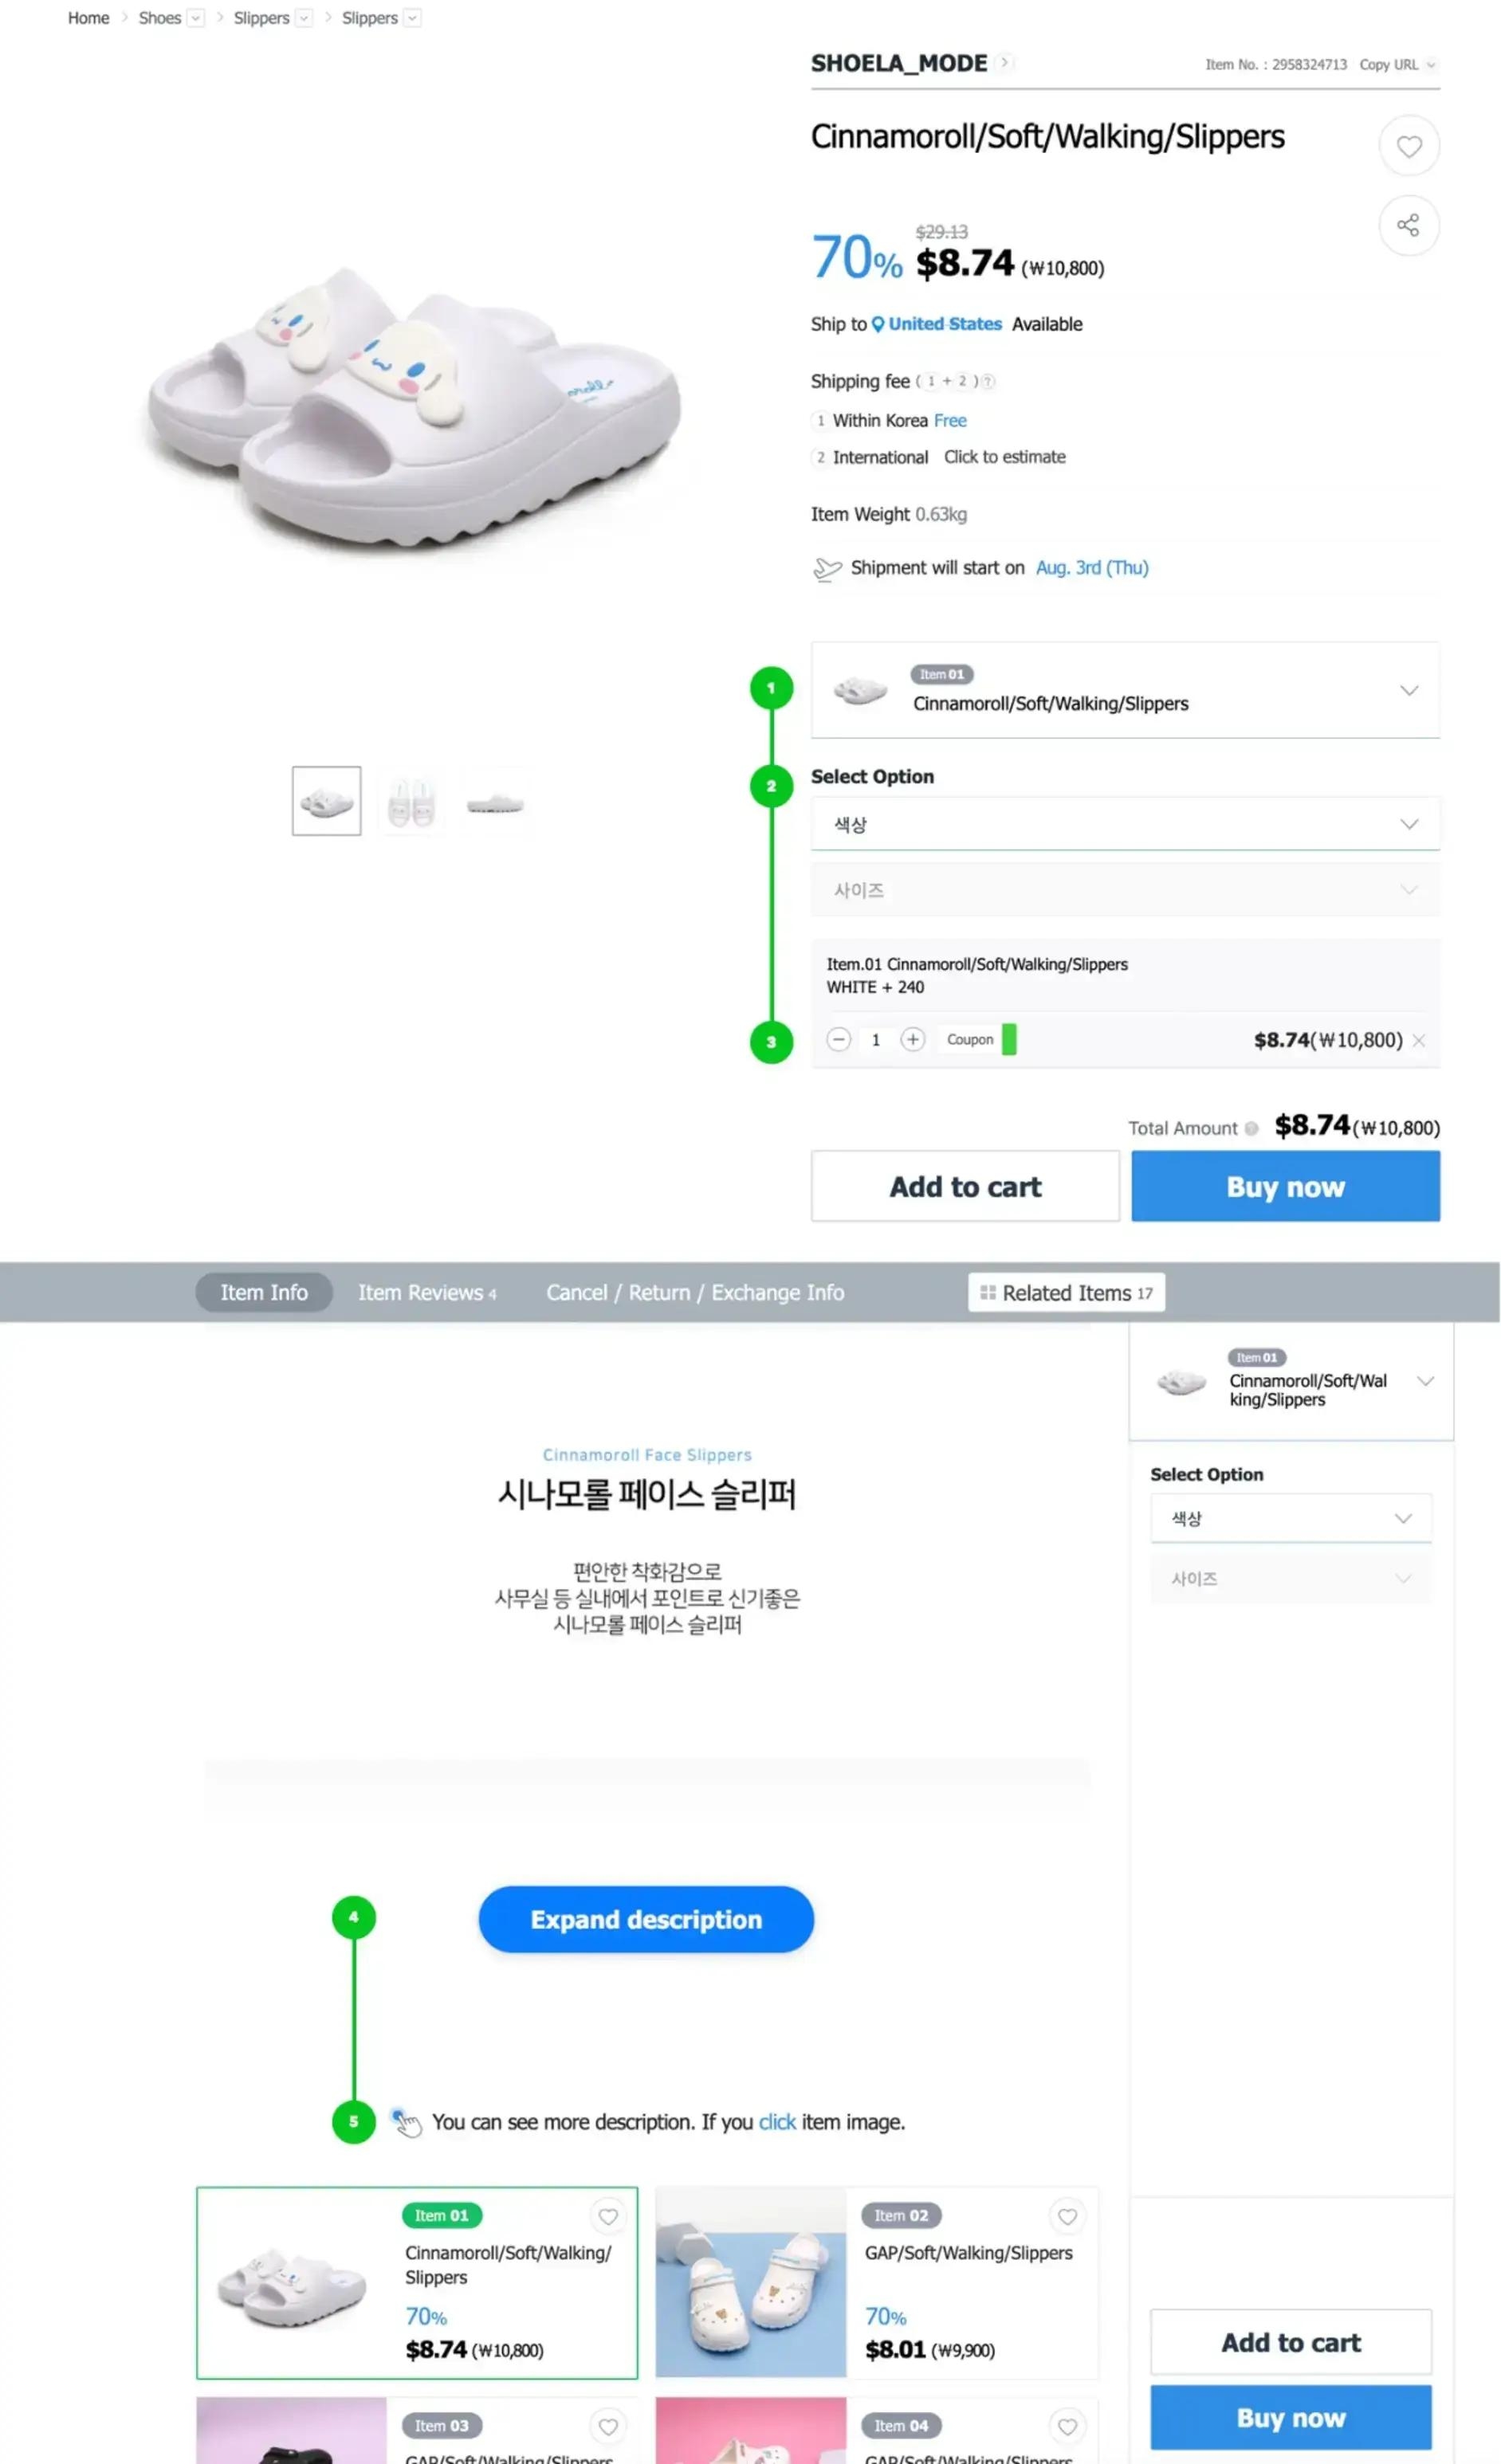
Task: Remove the WHITE + 240 selected option
Action: [1418, 1041]
